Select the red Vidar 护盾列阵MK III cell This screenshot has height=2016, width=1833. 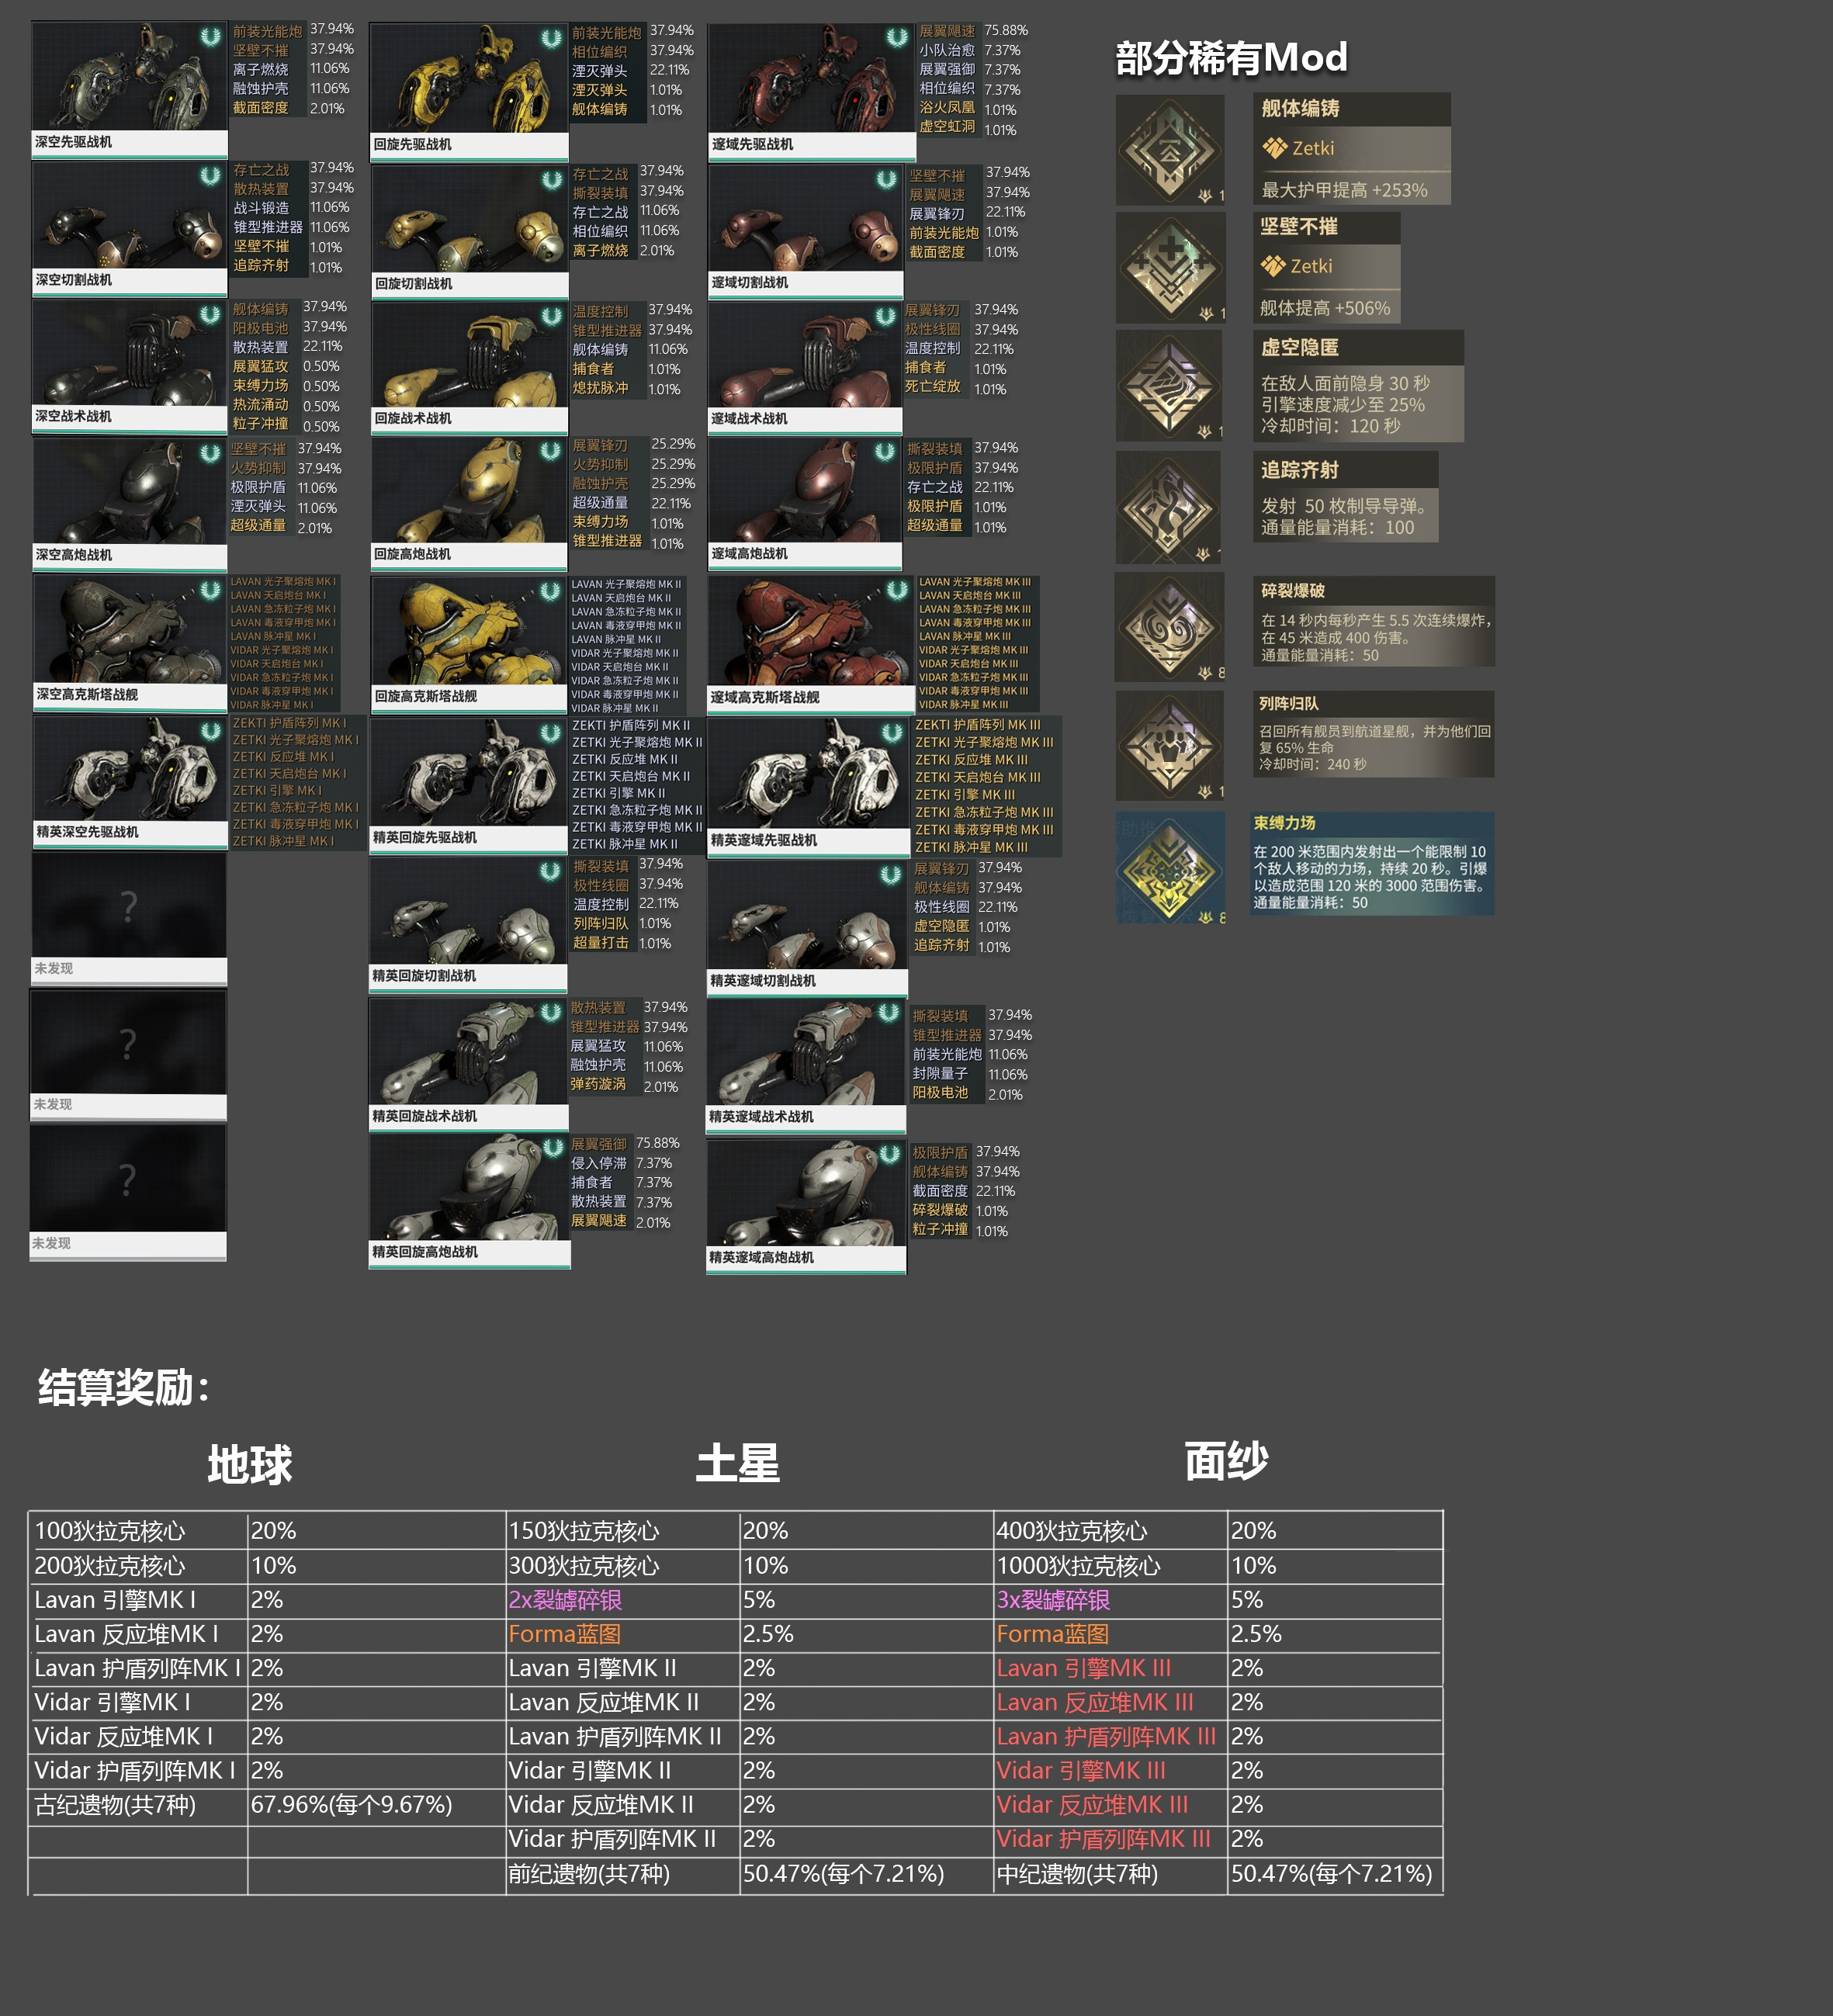1110,1839
